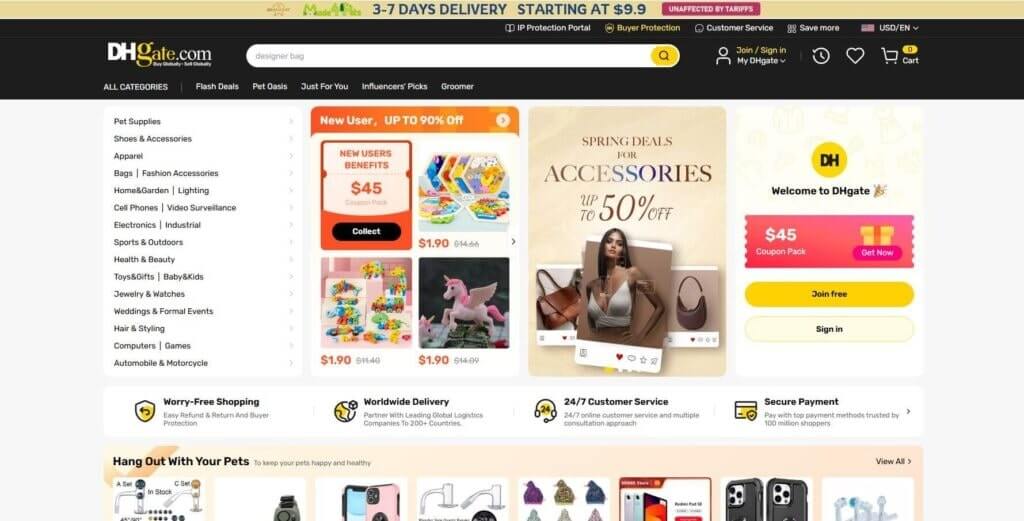This screenshot has width=1024, height=521.
Task: Click the next arrow beside product deals
Action: coord(513,242)
